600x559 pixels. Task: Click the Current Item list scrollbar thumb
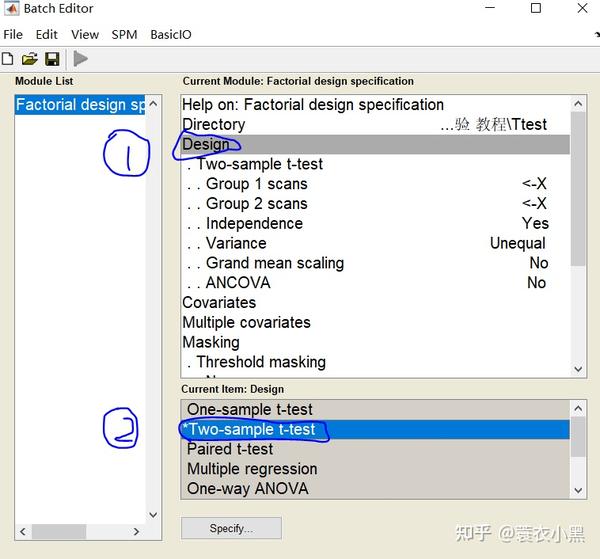[x=578, y=437]
